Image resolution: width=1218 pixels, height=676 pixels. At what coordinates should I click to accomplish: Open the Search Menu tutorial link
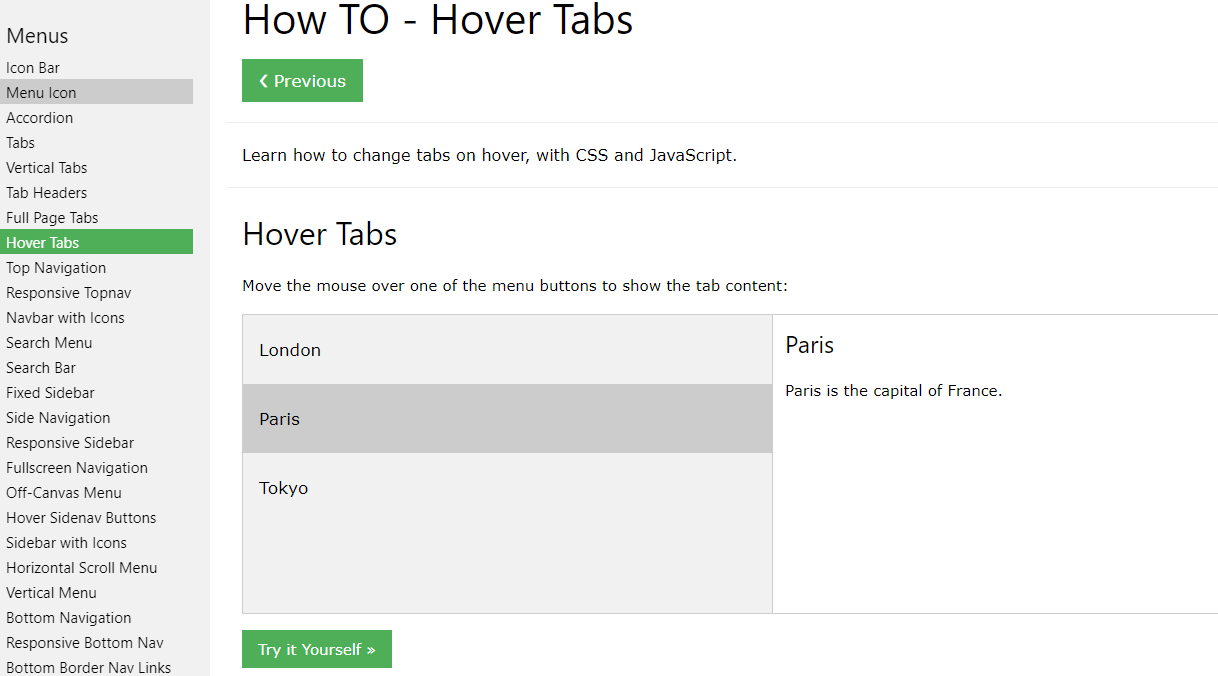[49, 342]
